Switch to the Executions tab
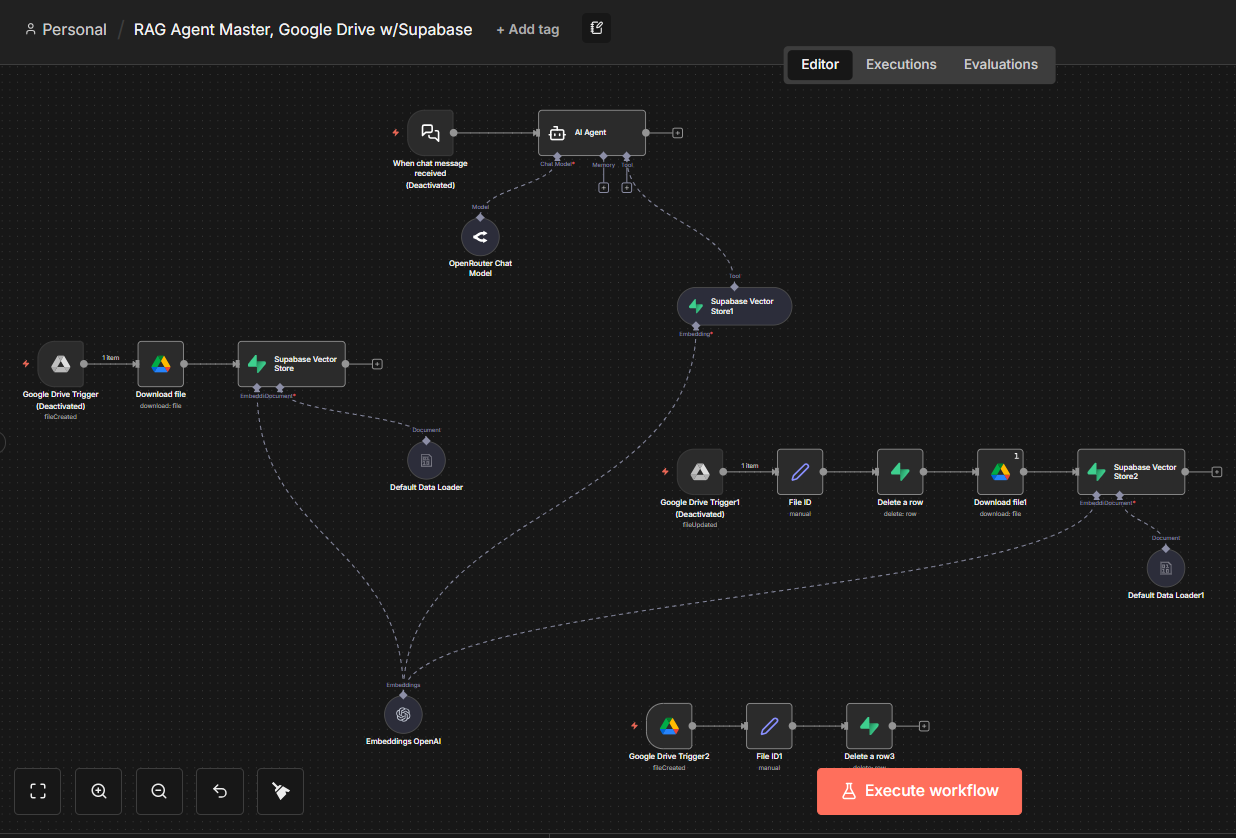Image resolution: width=1236 pixels, height=838 pixels. coord(900,64)
